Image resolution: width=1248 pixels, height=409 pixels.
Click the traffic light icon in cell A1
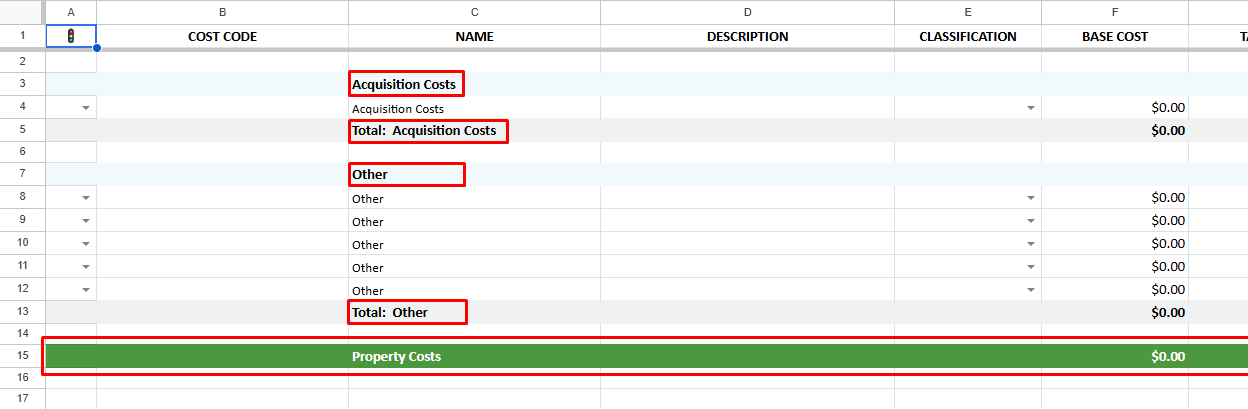(71, 36)
